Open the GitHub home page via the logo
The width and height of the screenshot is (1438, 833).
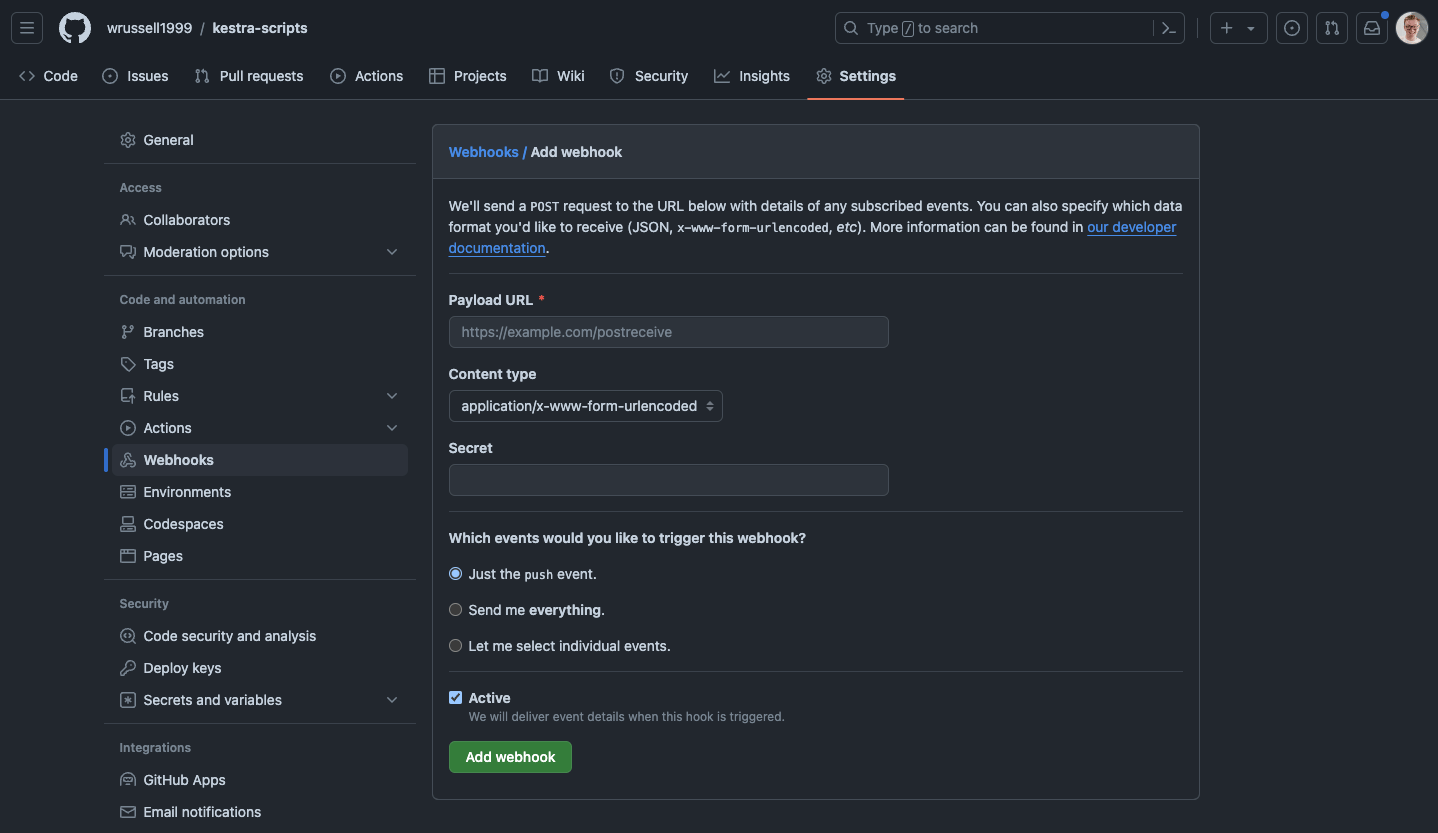pyautogui.click(x=74, y=27)
